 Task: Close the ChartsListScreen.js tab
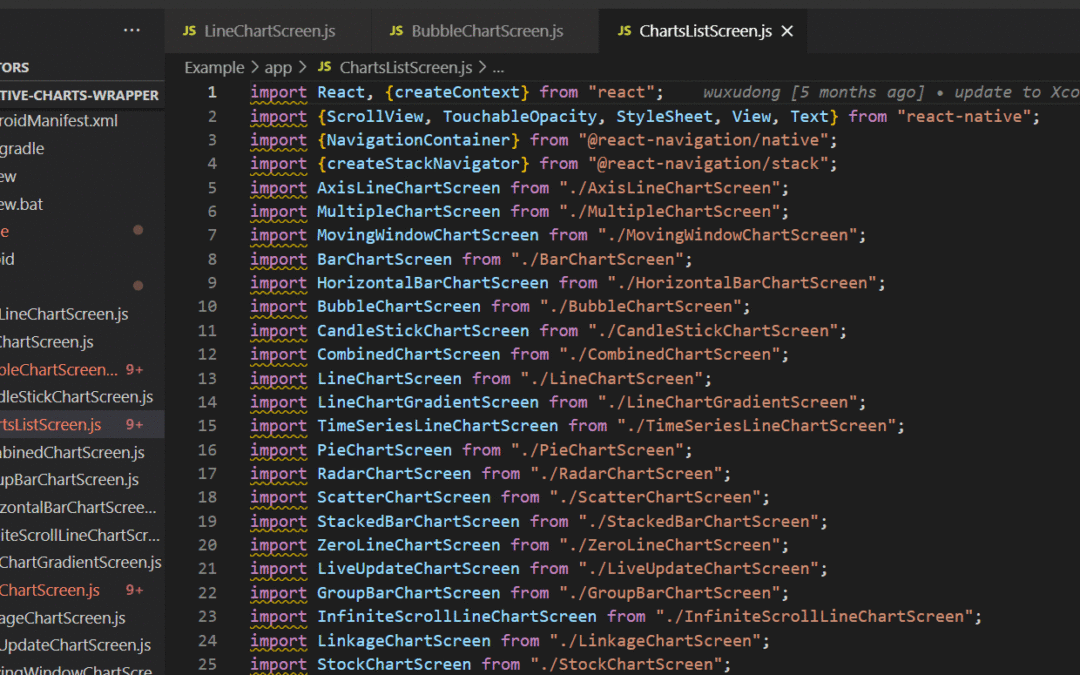point(787,31)
